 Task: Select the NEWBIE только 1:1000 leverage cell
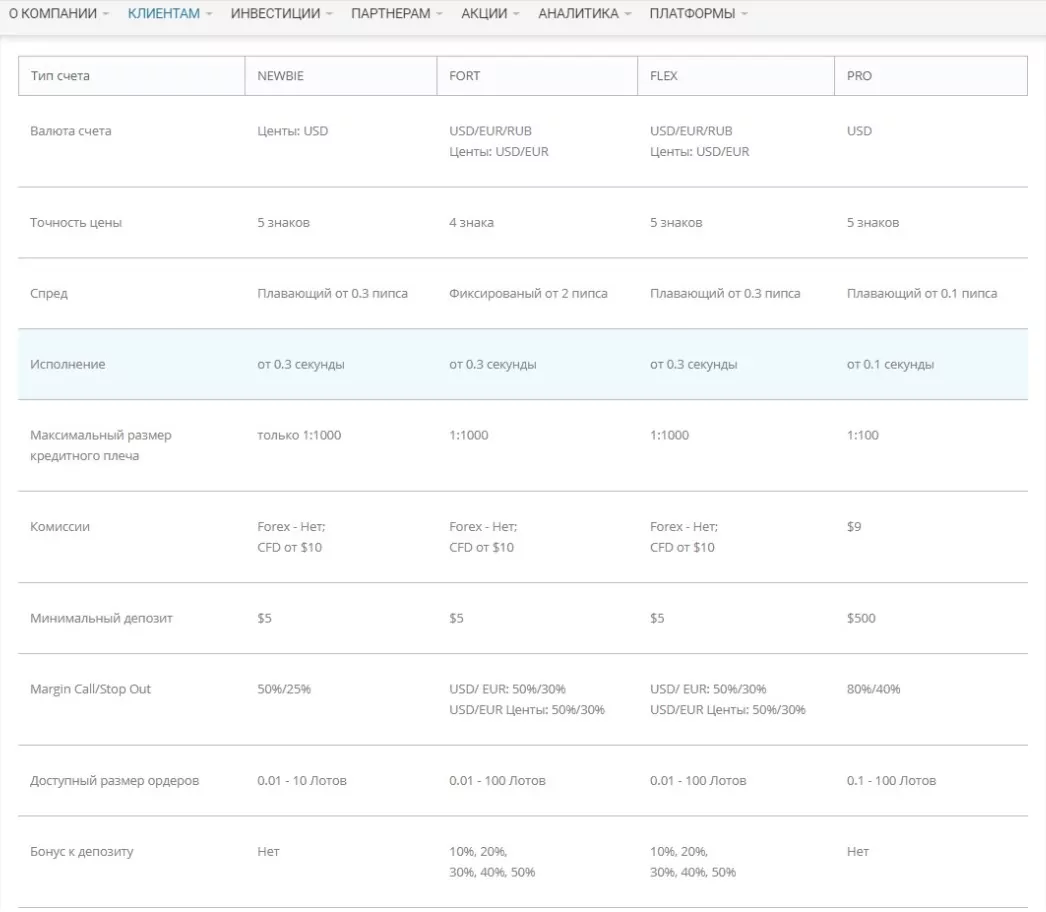click(299, 436)
